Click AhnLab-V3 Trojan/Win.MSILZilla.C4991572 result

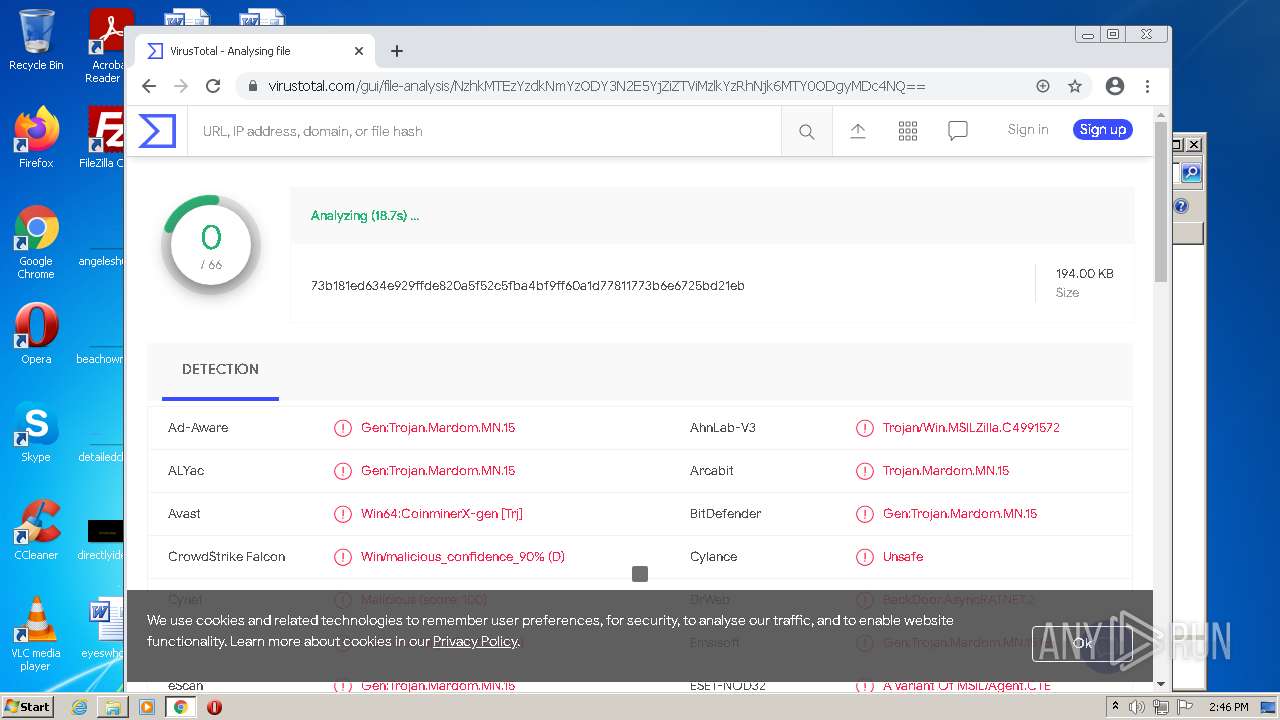click(971, 428)
